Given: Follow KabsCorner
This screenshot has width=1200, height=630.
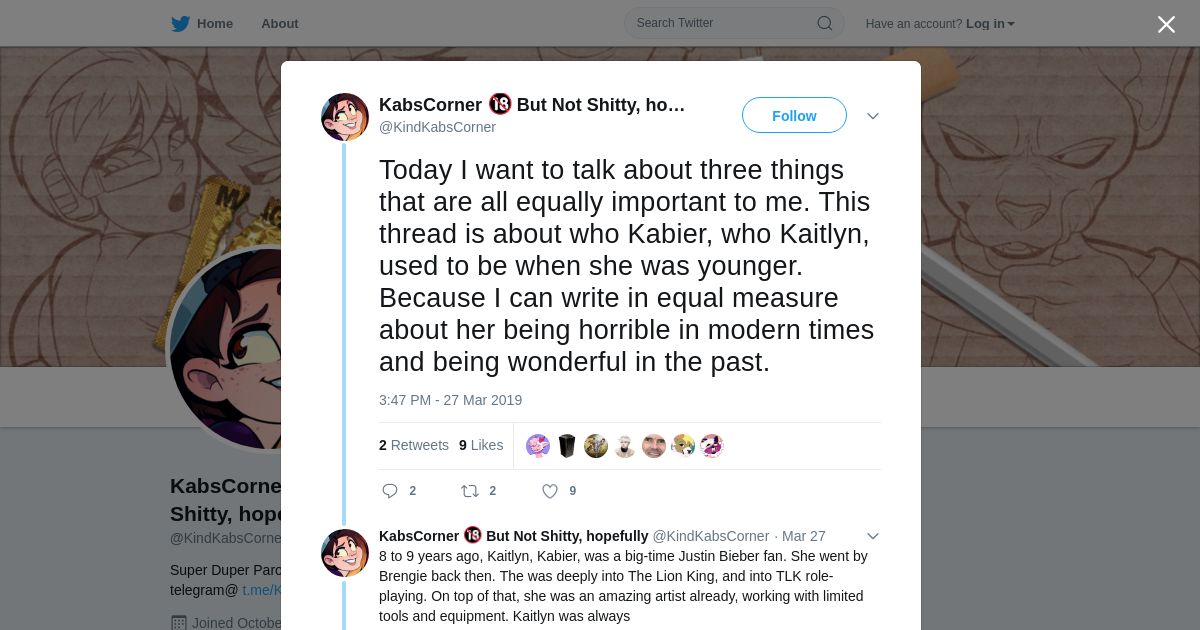Looking at the screenshot, I should click(794, 116).
